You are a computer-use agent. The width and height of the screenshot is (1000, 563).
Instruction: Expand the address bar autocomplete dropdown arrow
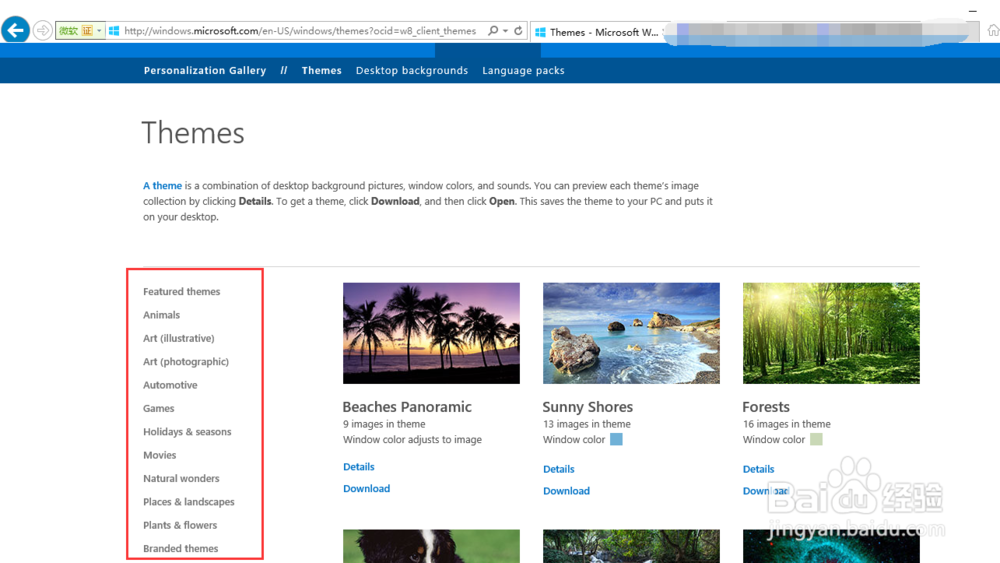coord(505,31)
